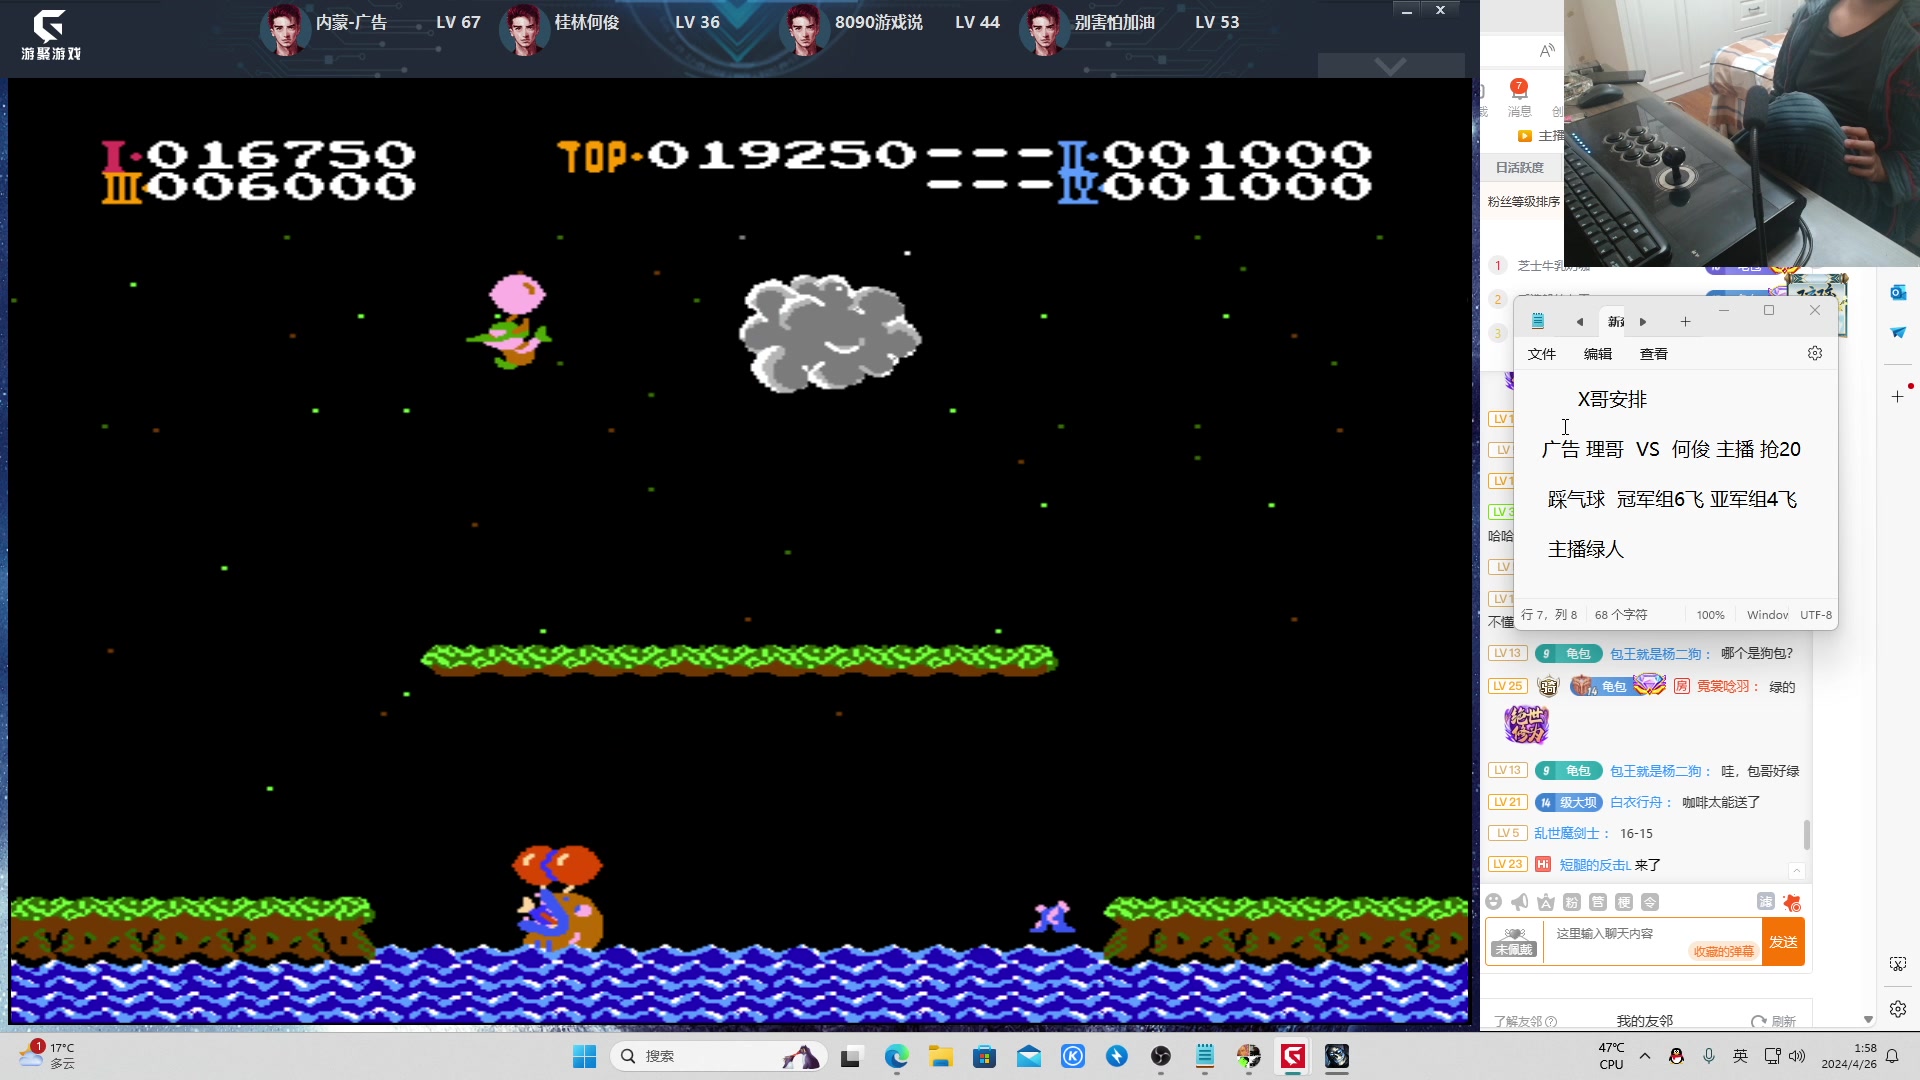Screen dimensions: 1920x1080
Task: Open Windows Start menu
Action: 584,1056
